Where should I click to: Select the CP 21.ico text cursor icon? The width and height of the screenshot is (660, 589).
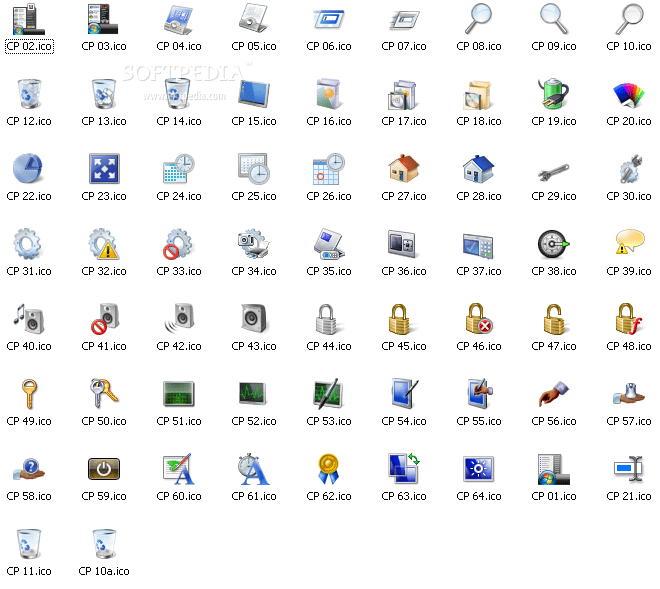[x=628, y=469]
